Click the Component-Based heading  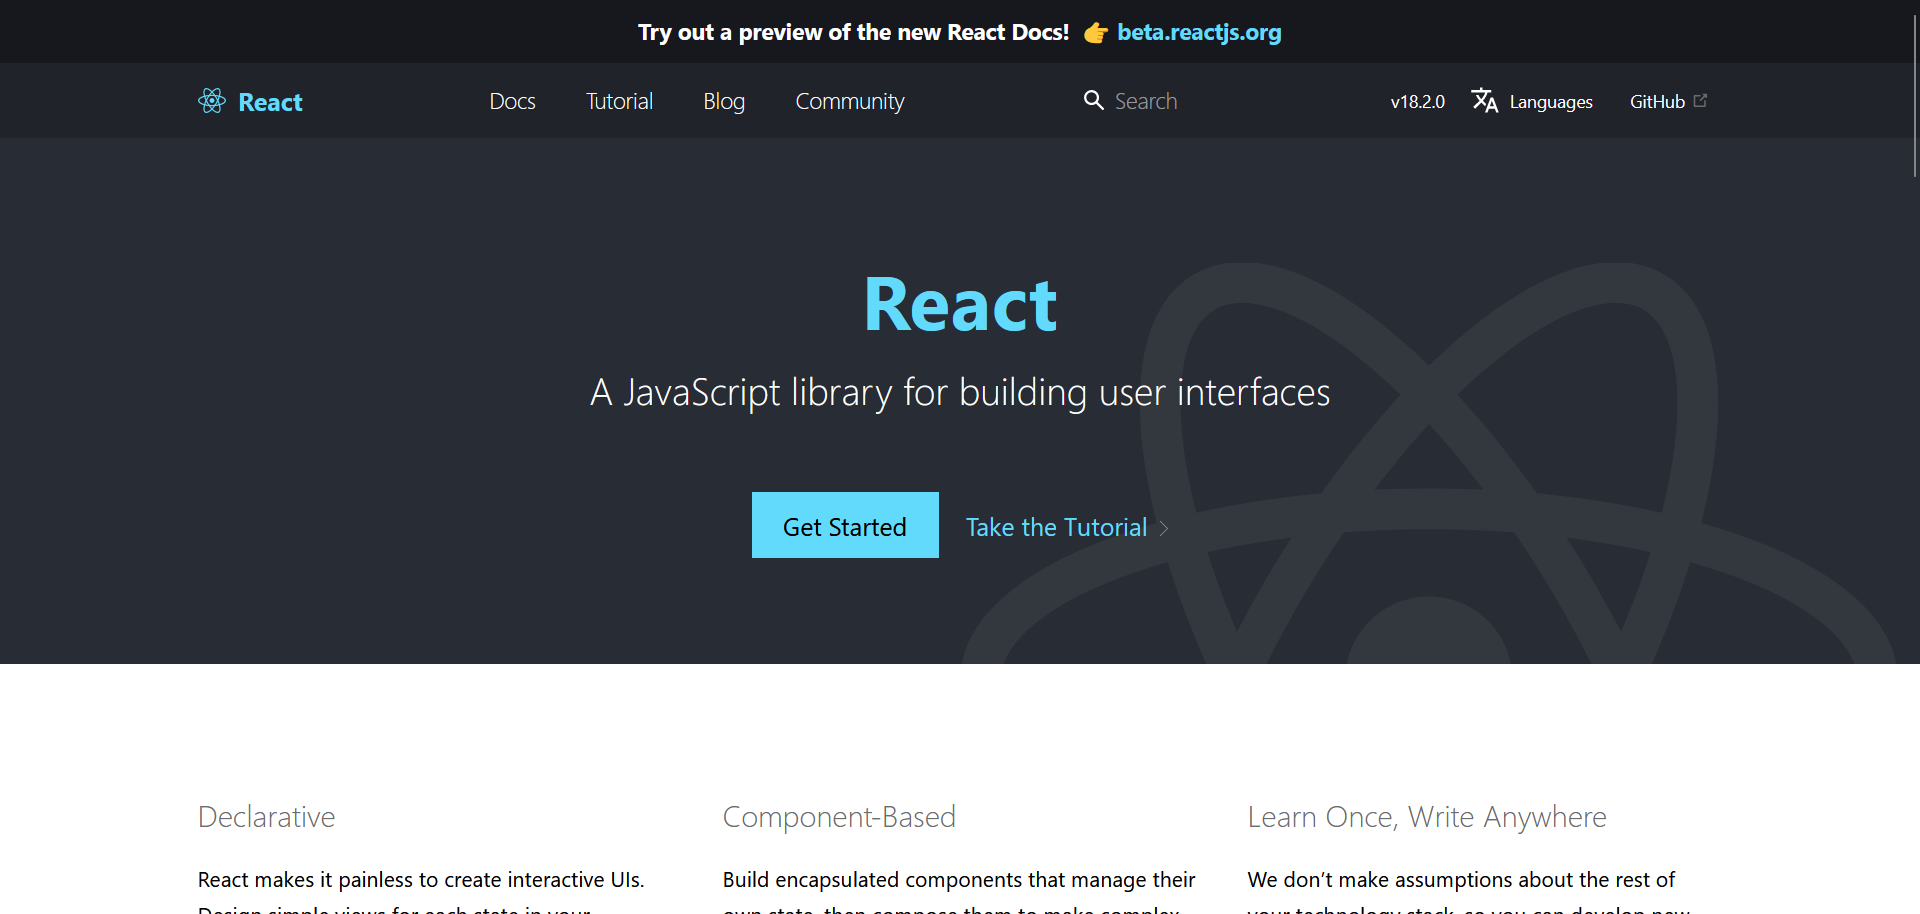point(839,817)
